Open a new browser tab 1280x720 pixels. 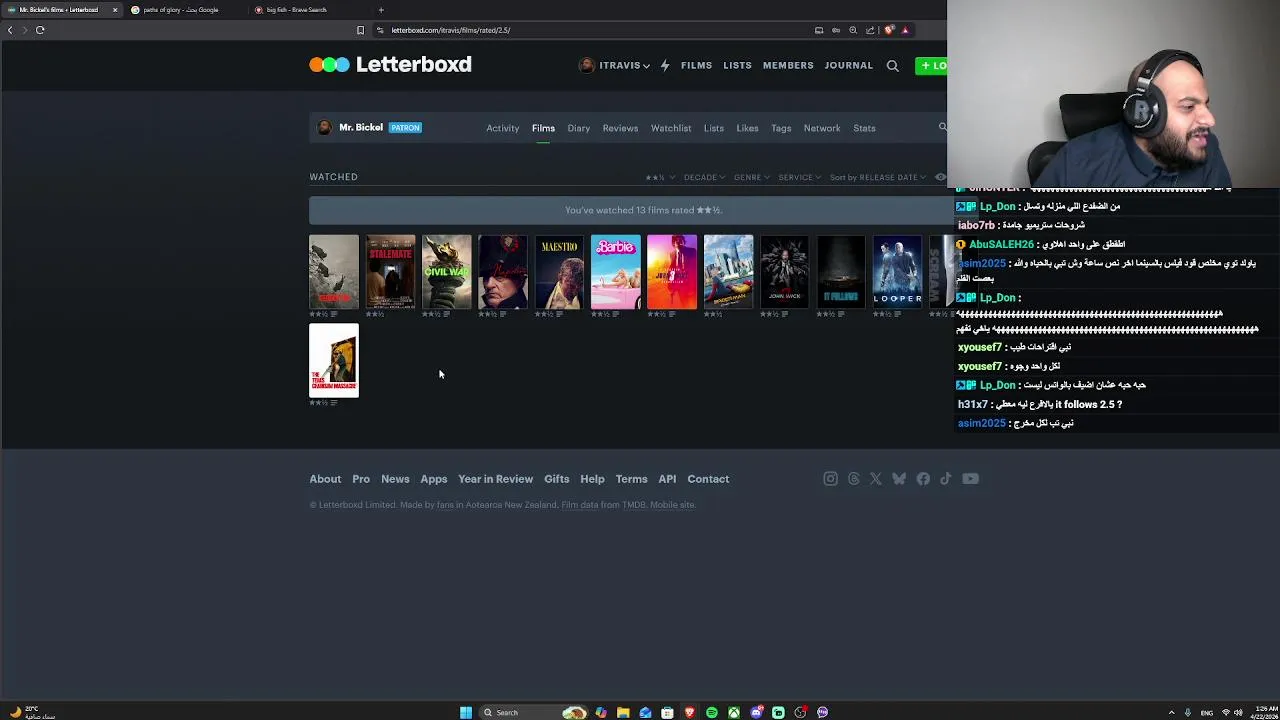click(x=381, y=10)
